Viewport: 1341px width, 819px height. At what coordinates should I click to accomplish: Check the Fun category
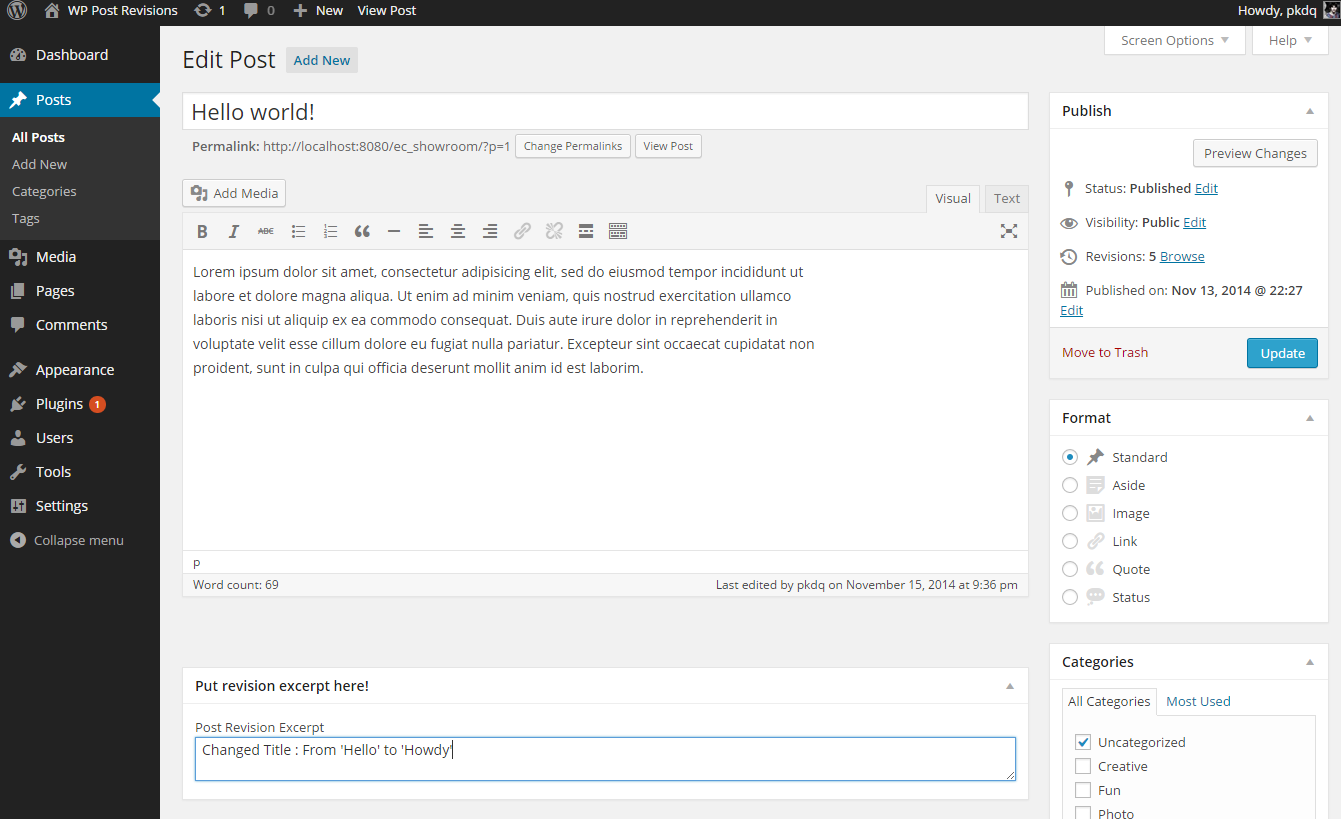click(1083, 790)
